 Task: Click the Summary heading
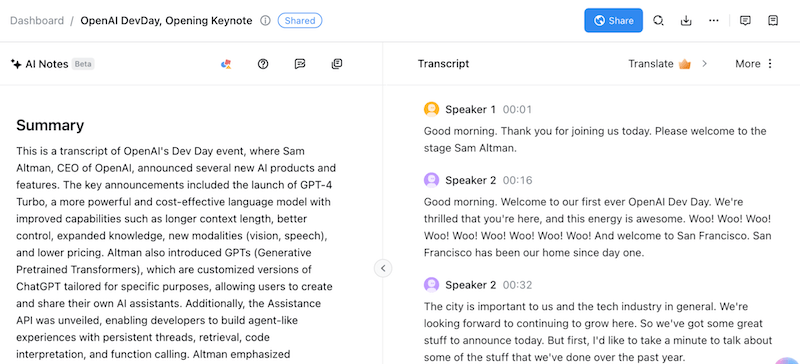(50, 126)
